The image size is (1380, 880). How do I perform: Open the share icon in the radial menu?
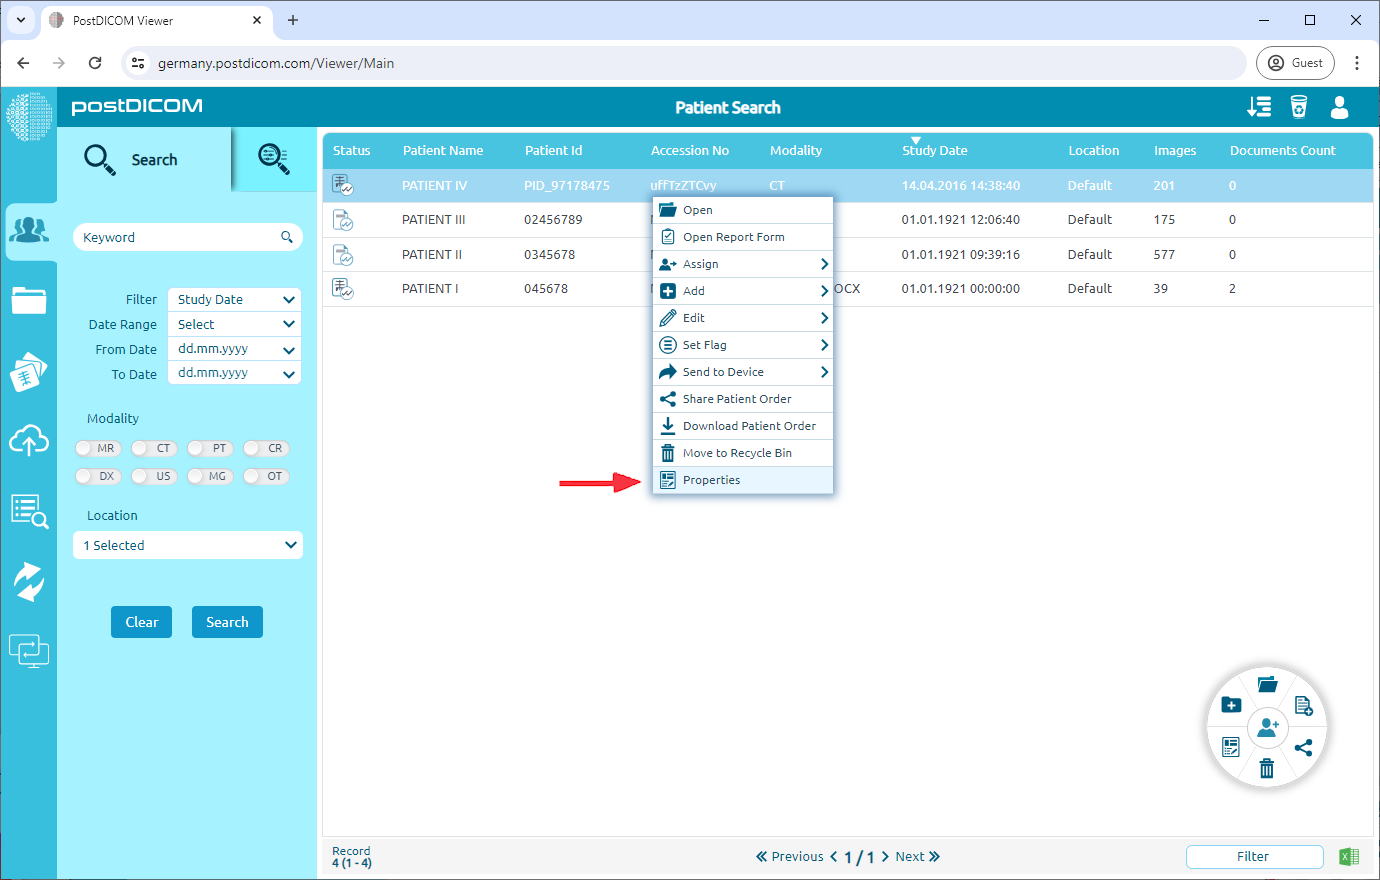1304,747
